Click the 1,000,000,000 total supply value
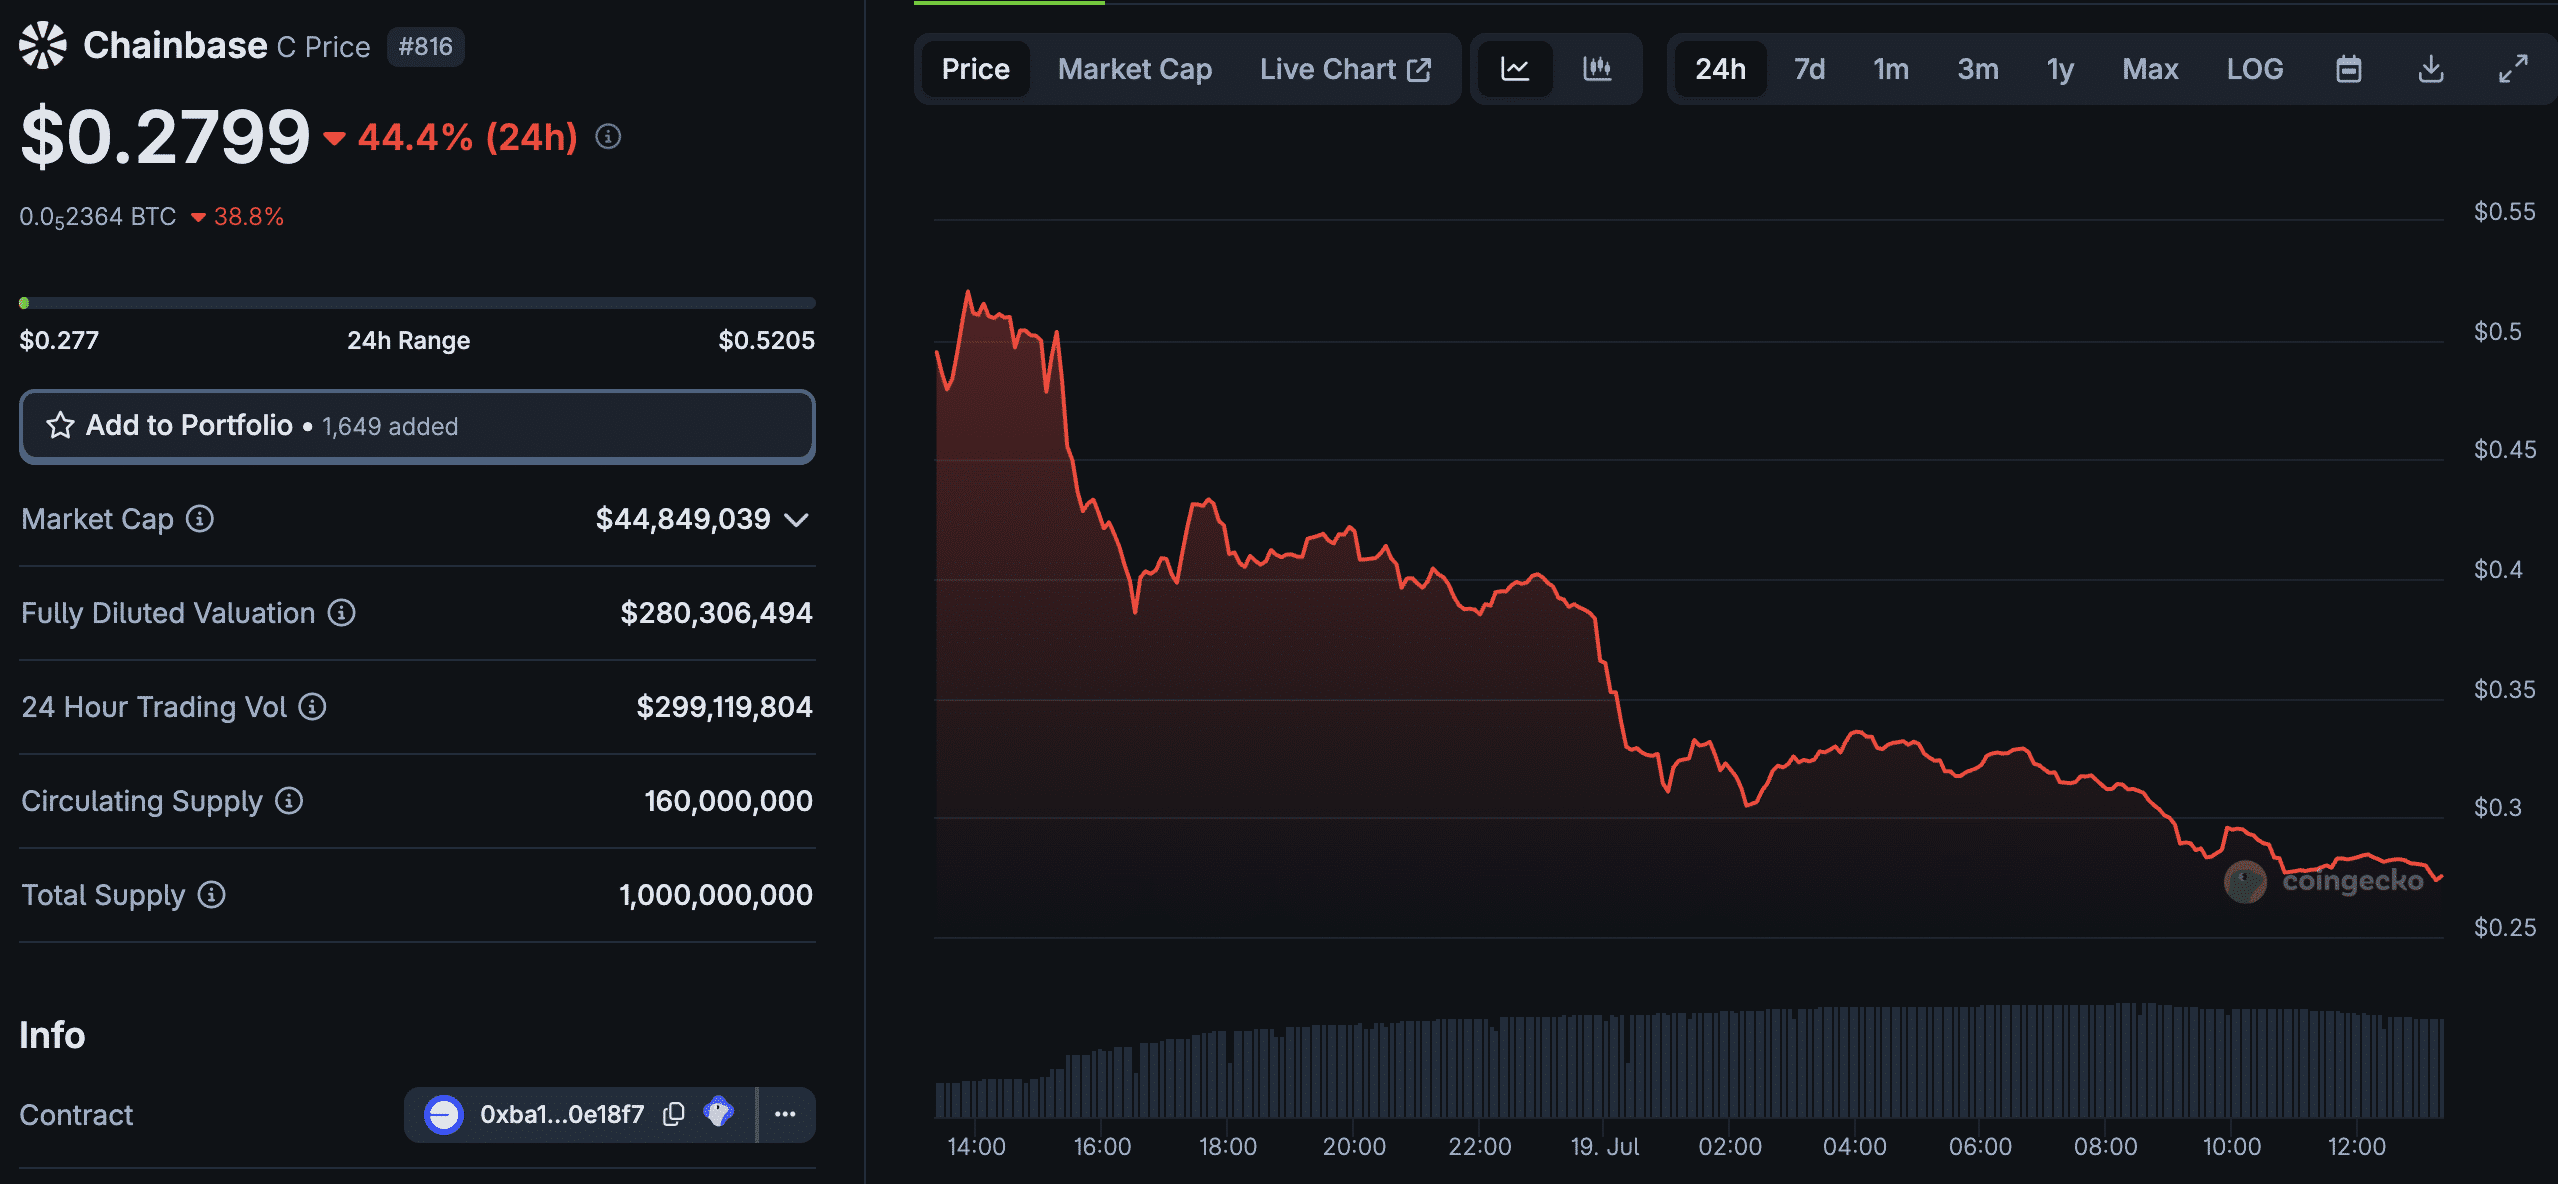The height and width of the screenshot is (1184, 2558). pos(716,894)
